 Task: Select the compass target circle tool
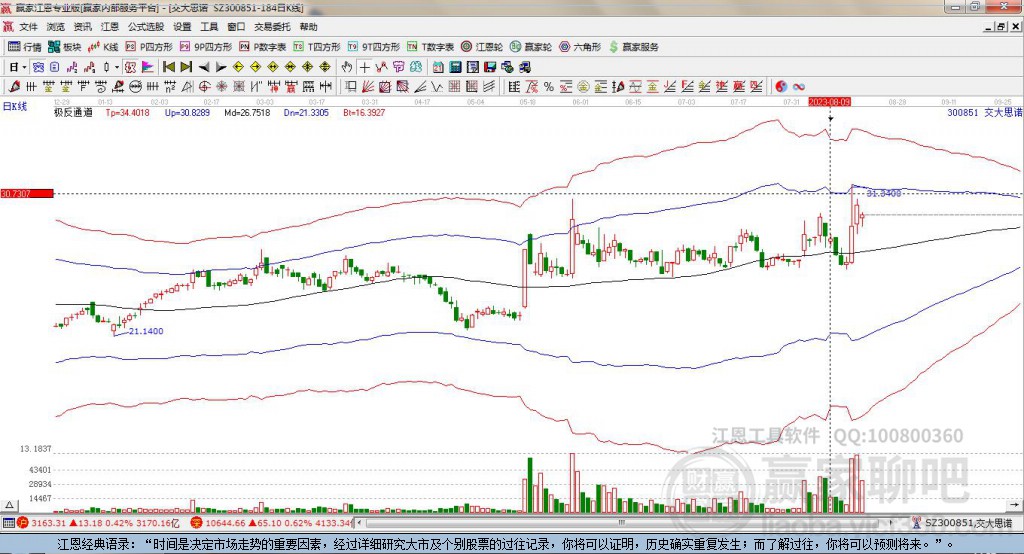tap(204, 86)
